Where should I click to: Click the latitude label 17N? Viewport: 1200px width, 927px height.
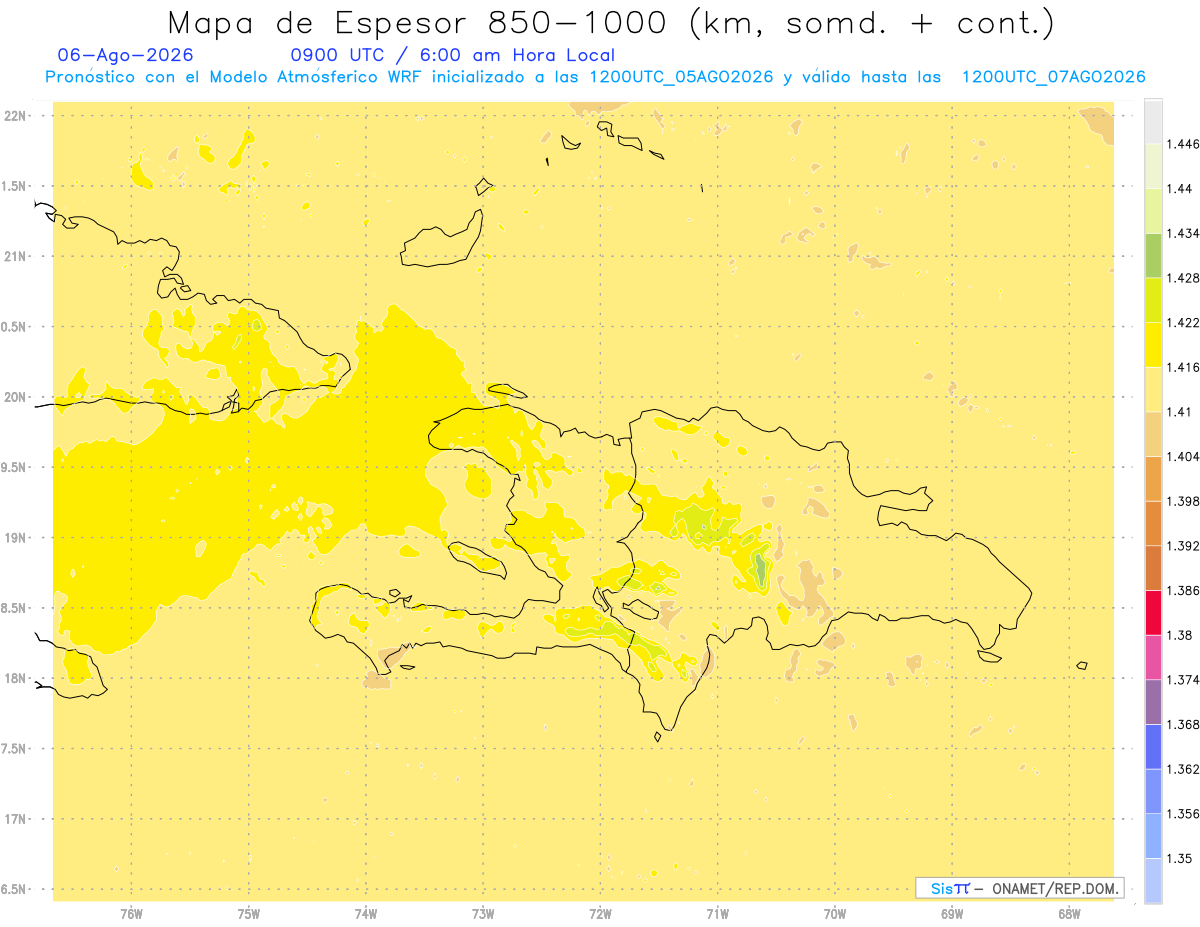(x=15, y=819)
